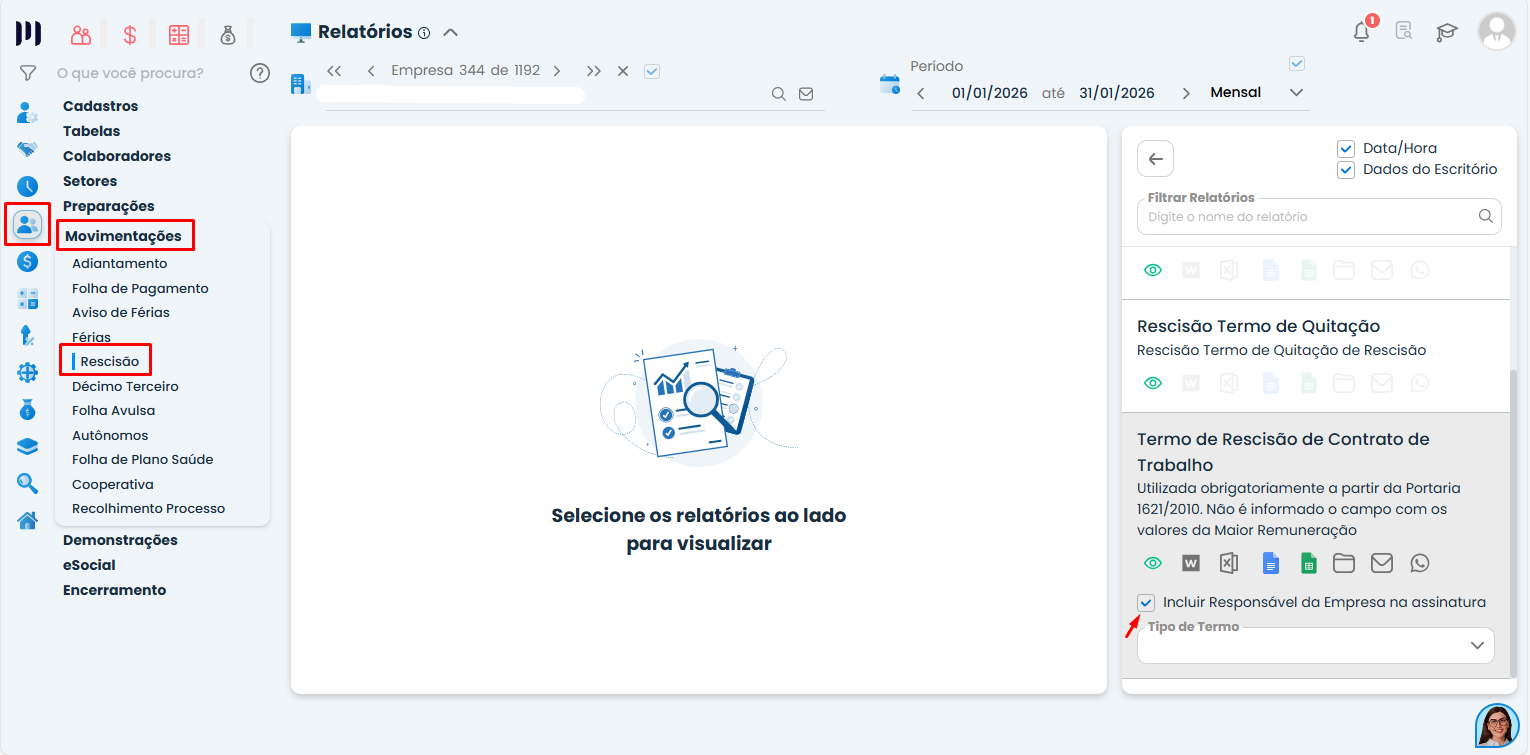
Task: Send Termo de Rescisão by email icon
Action: [1382, 563]
